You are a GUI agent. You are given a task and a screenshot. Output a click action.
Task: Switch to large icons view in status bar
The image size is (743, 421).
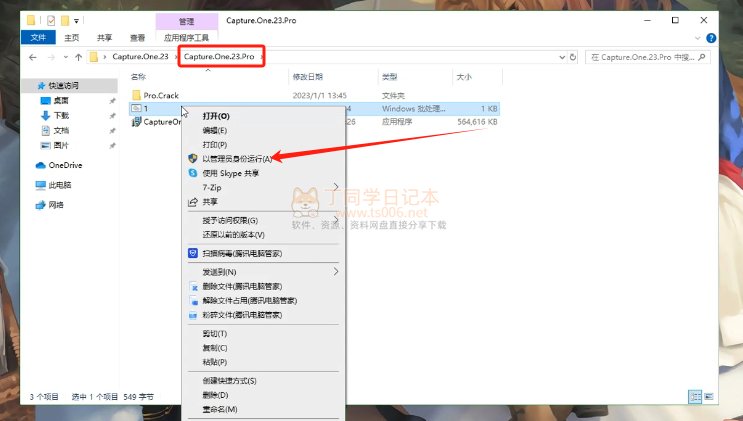[x=709, y=396]
